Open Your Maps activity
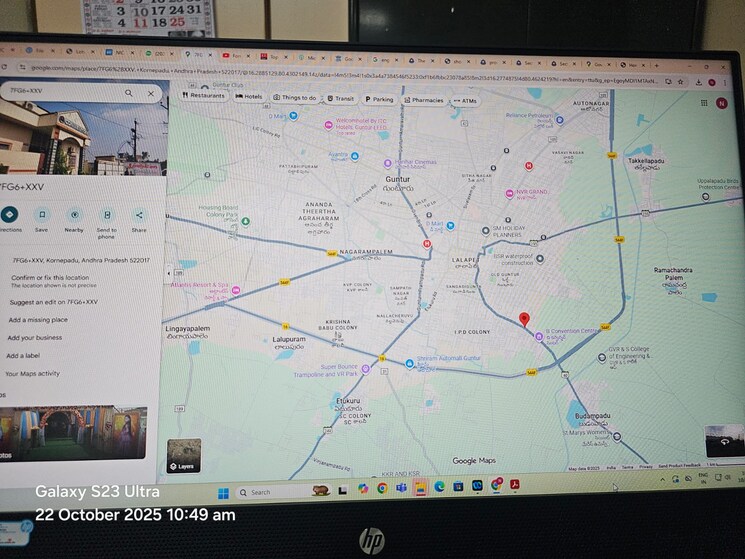The height and width of the screenshot is (559, 745). coord(32,373)
